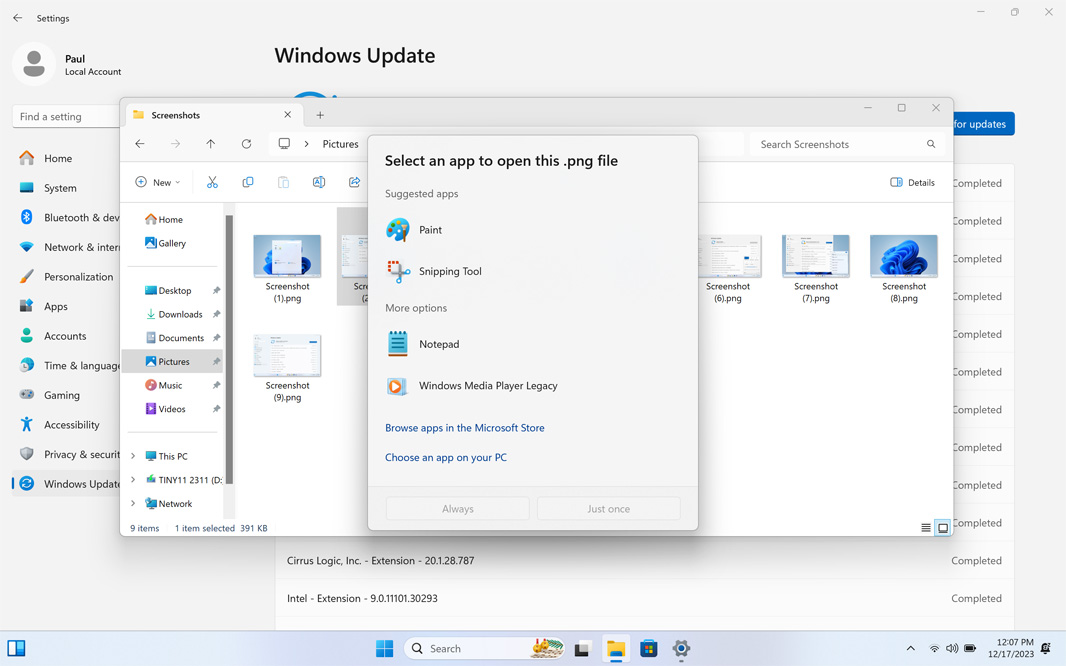The width and height of the screenshot is (1066, 666).
Task: Click the Share icon in toolbar
Action: pos(354,182)
